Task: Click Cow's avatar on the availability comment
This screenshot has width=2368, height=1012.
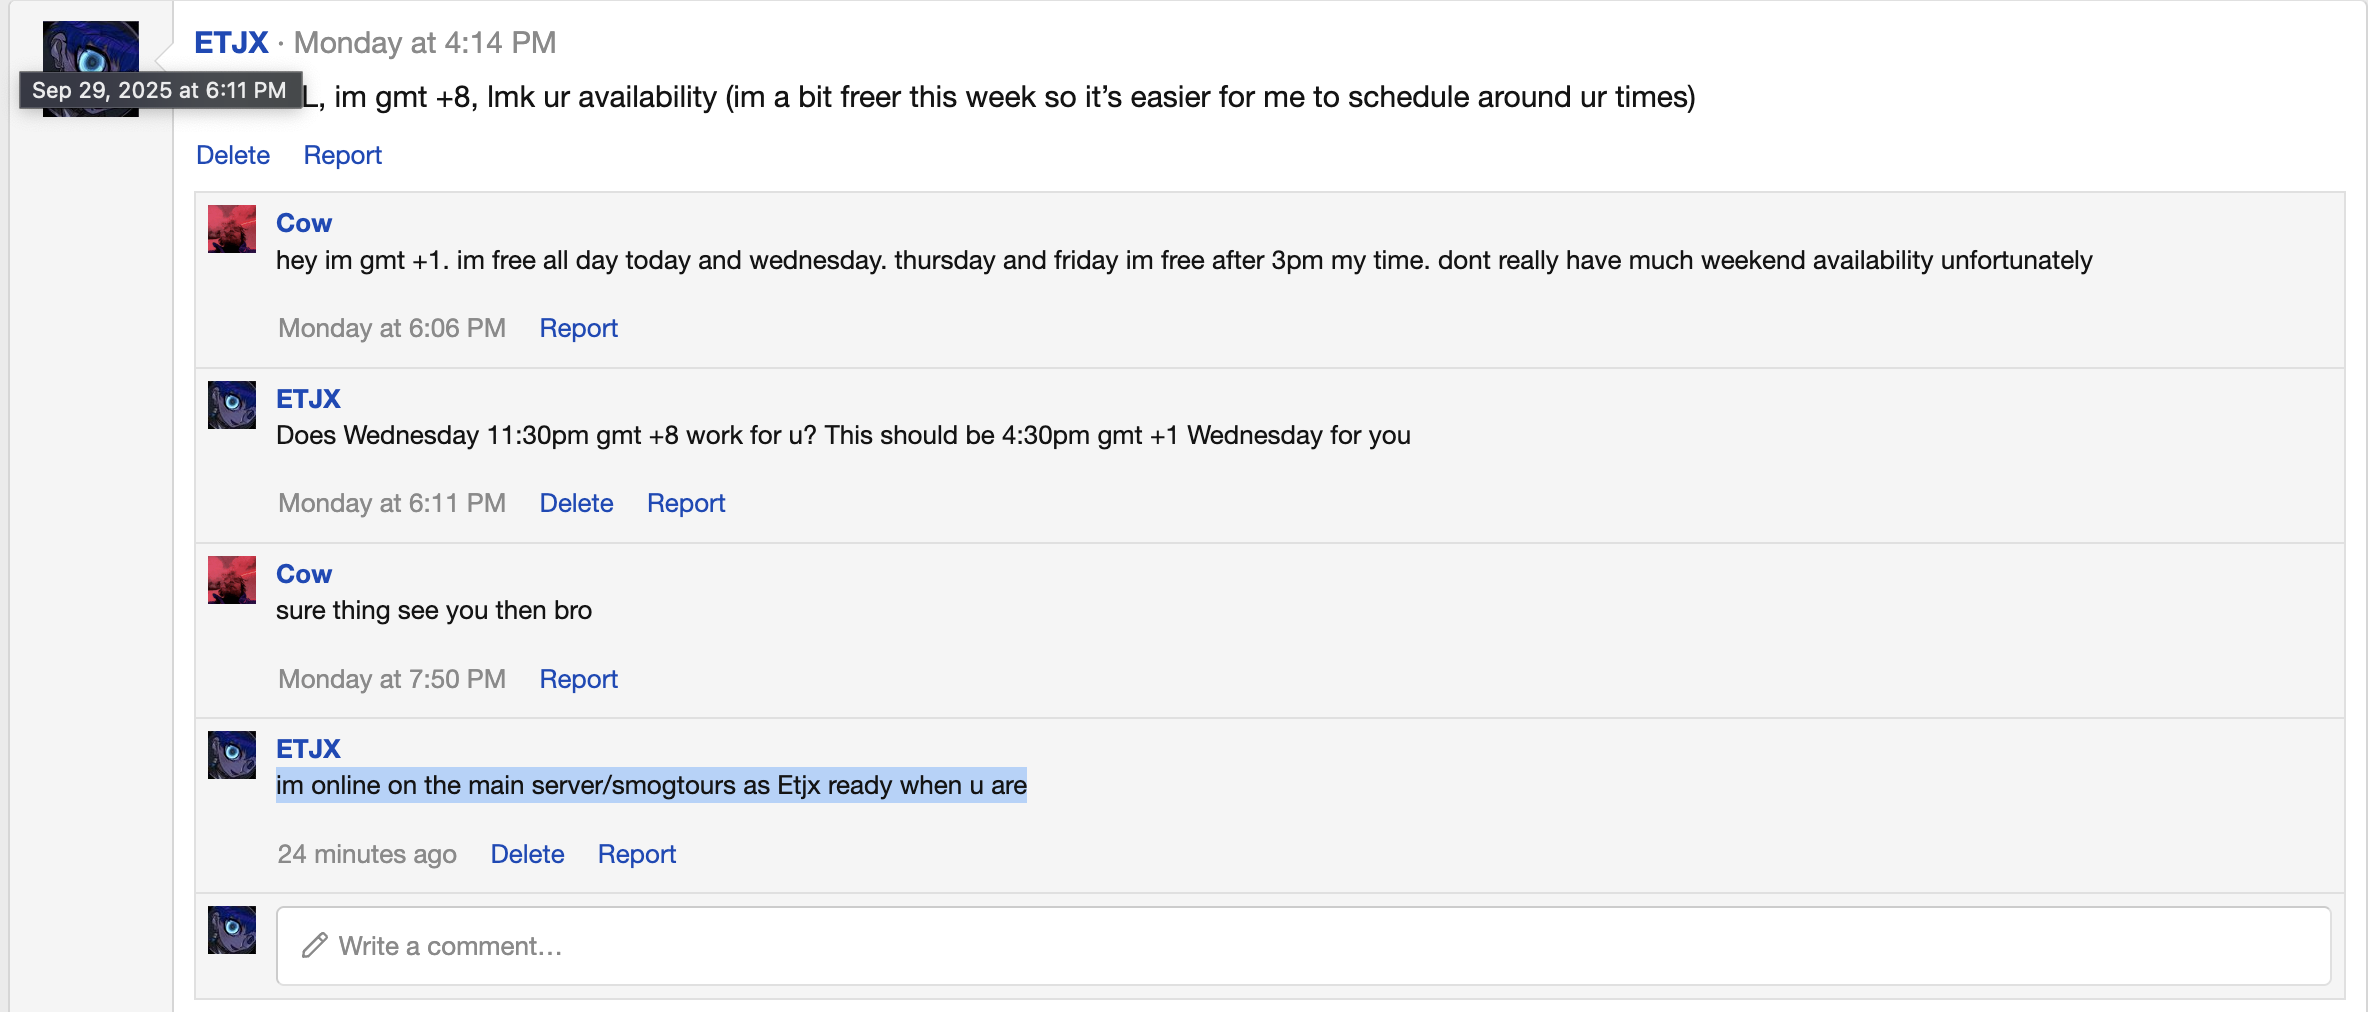Action: (x=232, y=229)
